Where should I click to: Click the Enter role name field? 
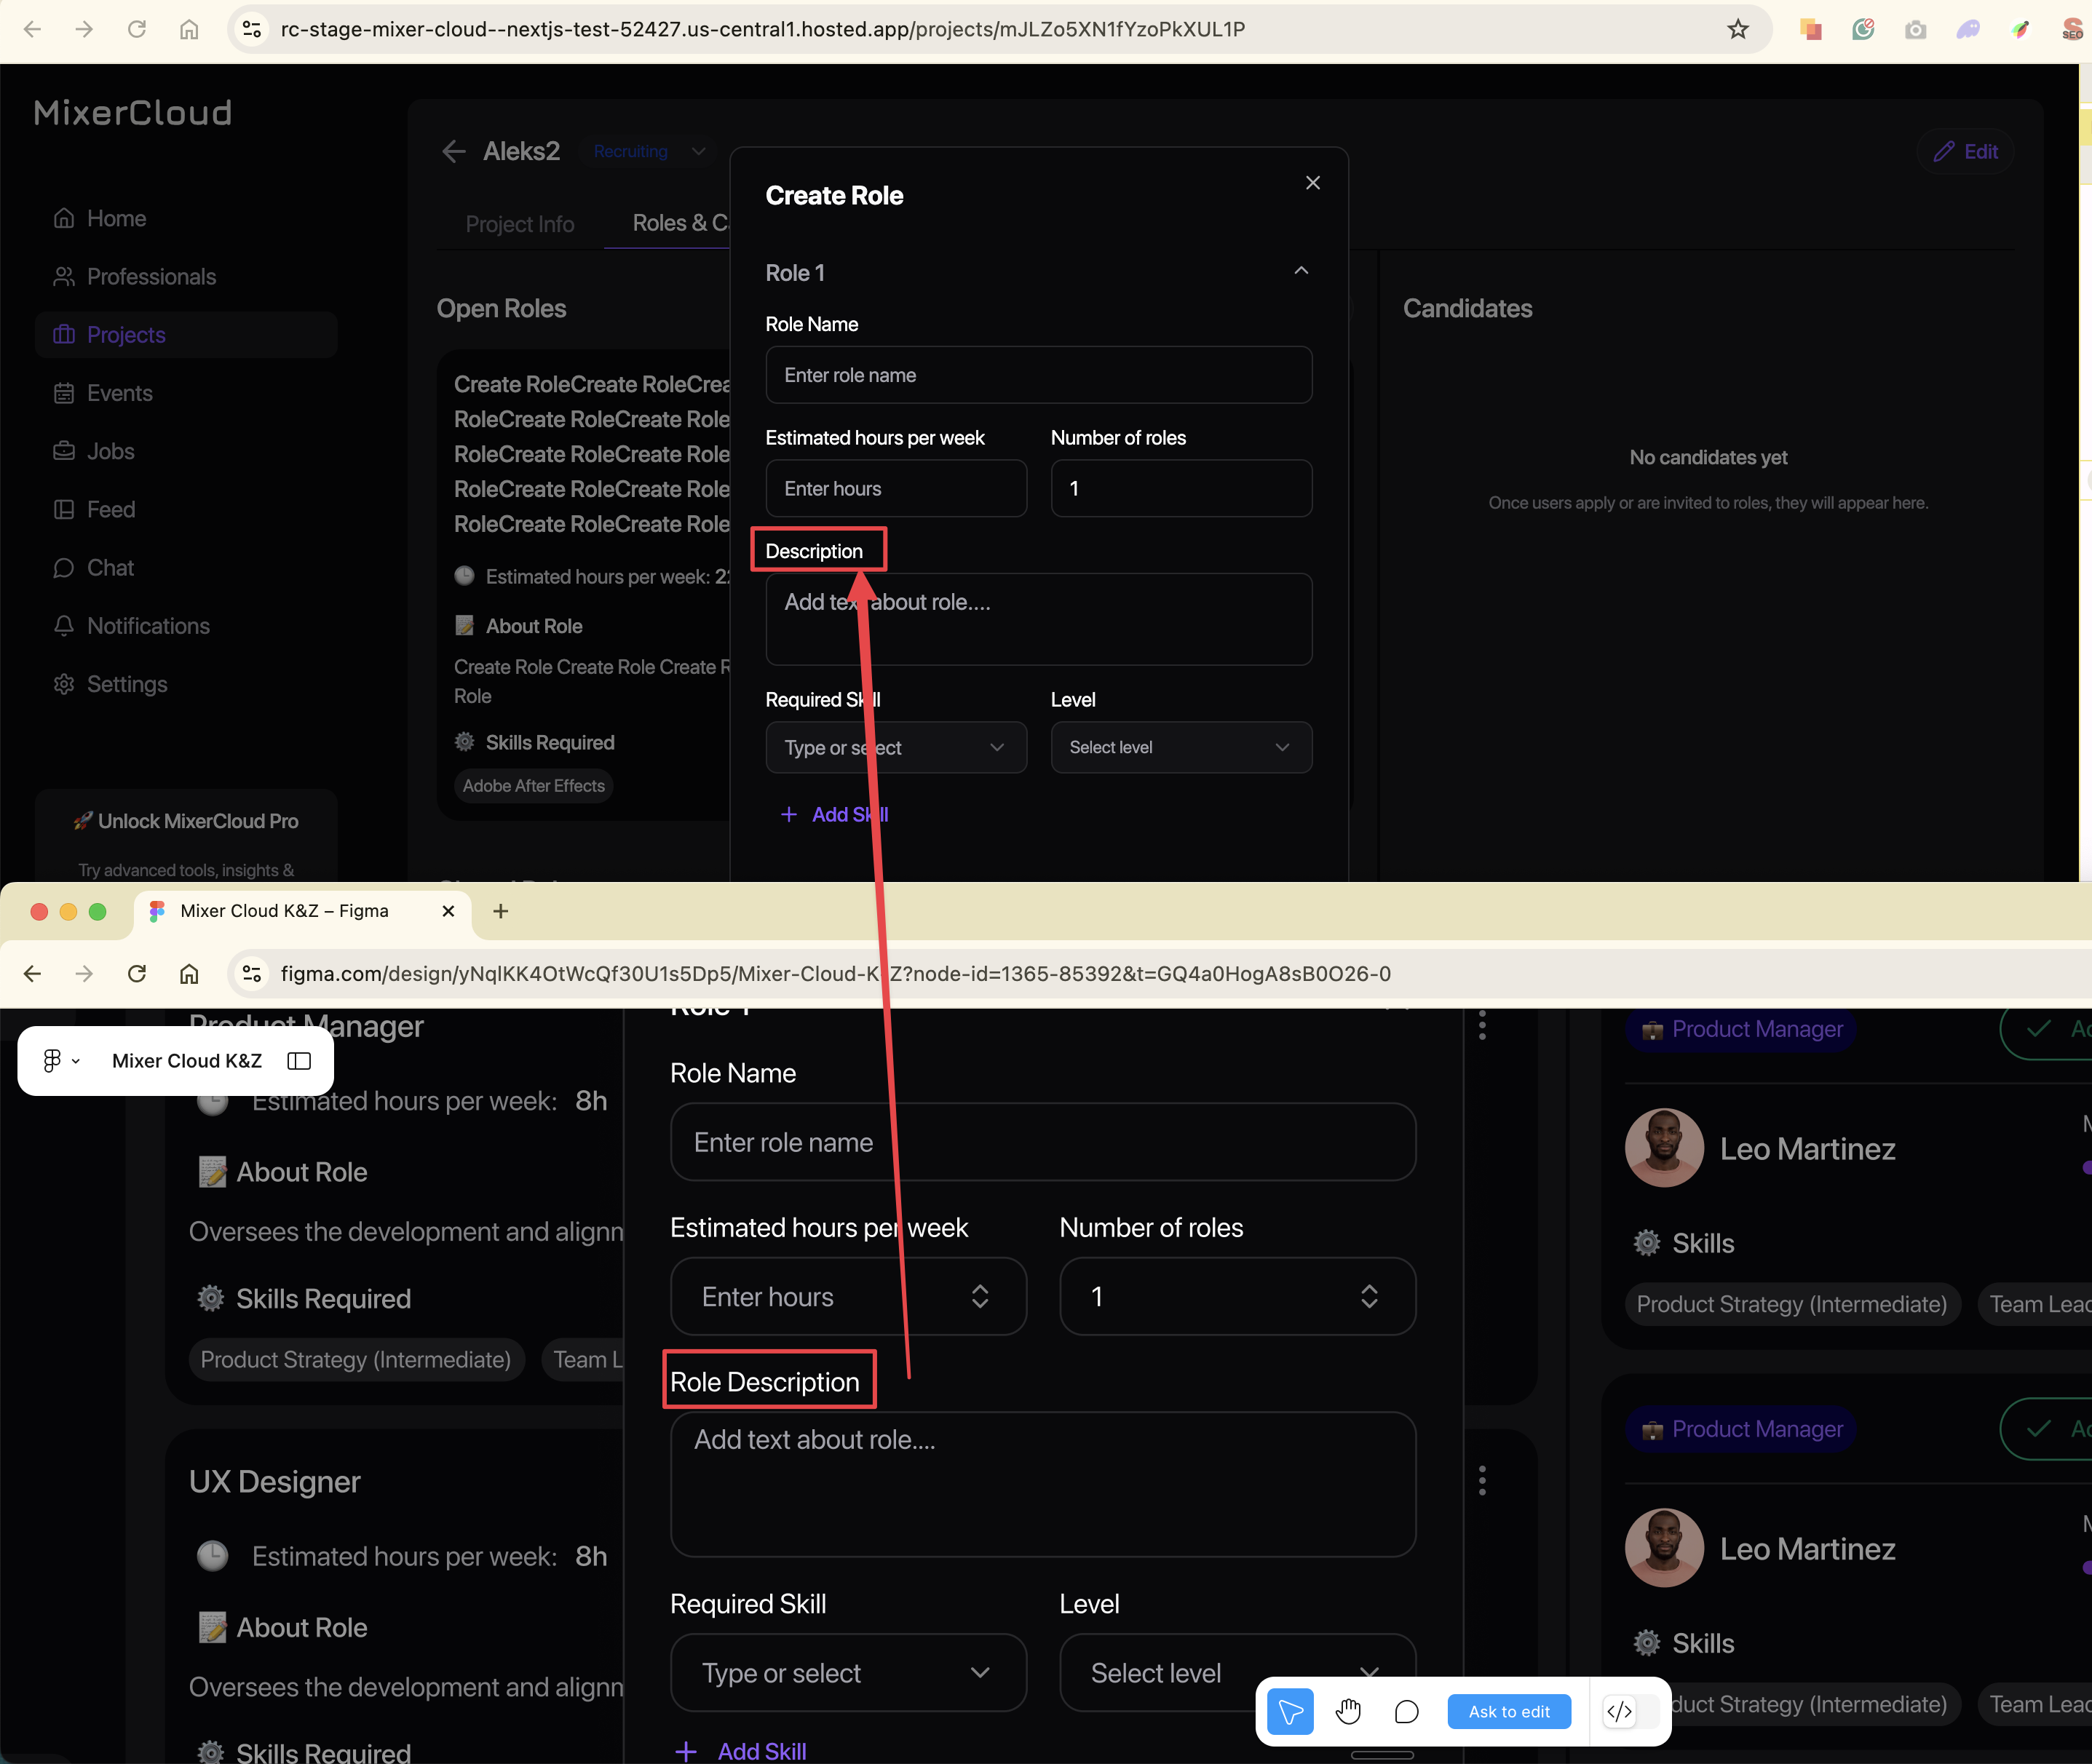[1038, 375]
